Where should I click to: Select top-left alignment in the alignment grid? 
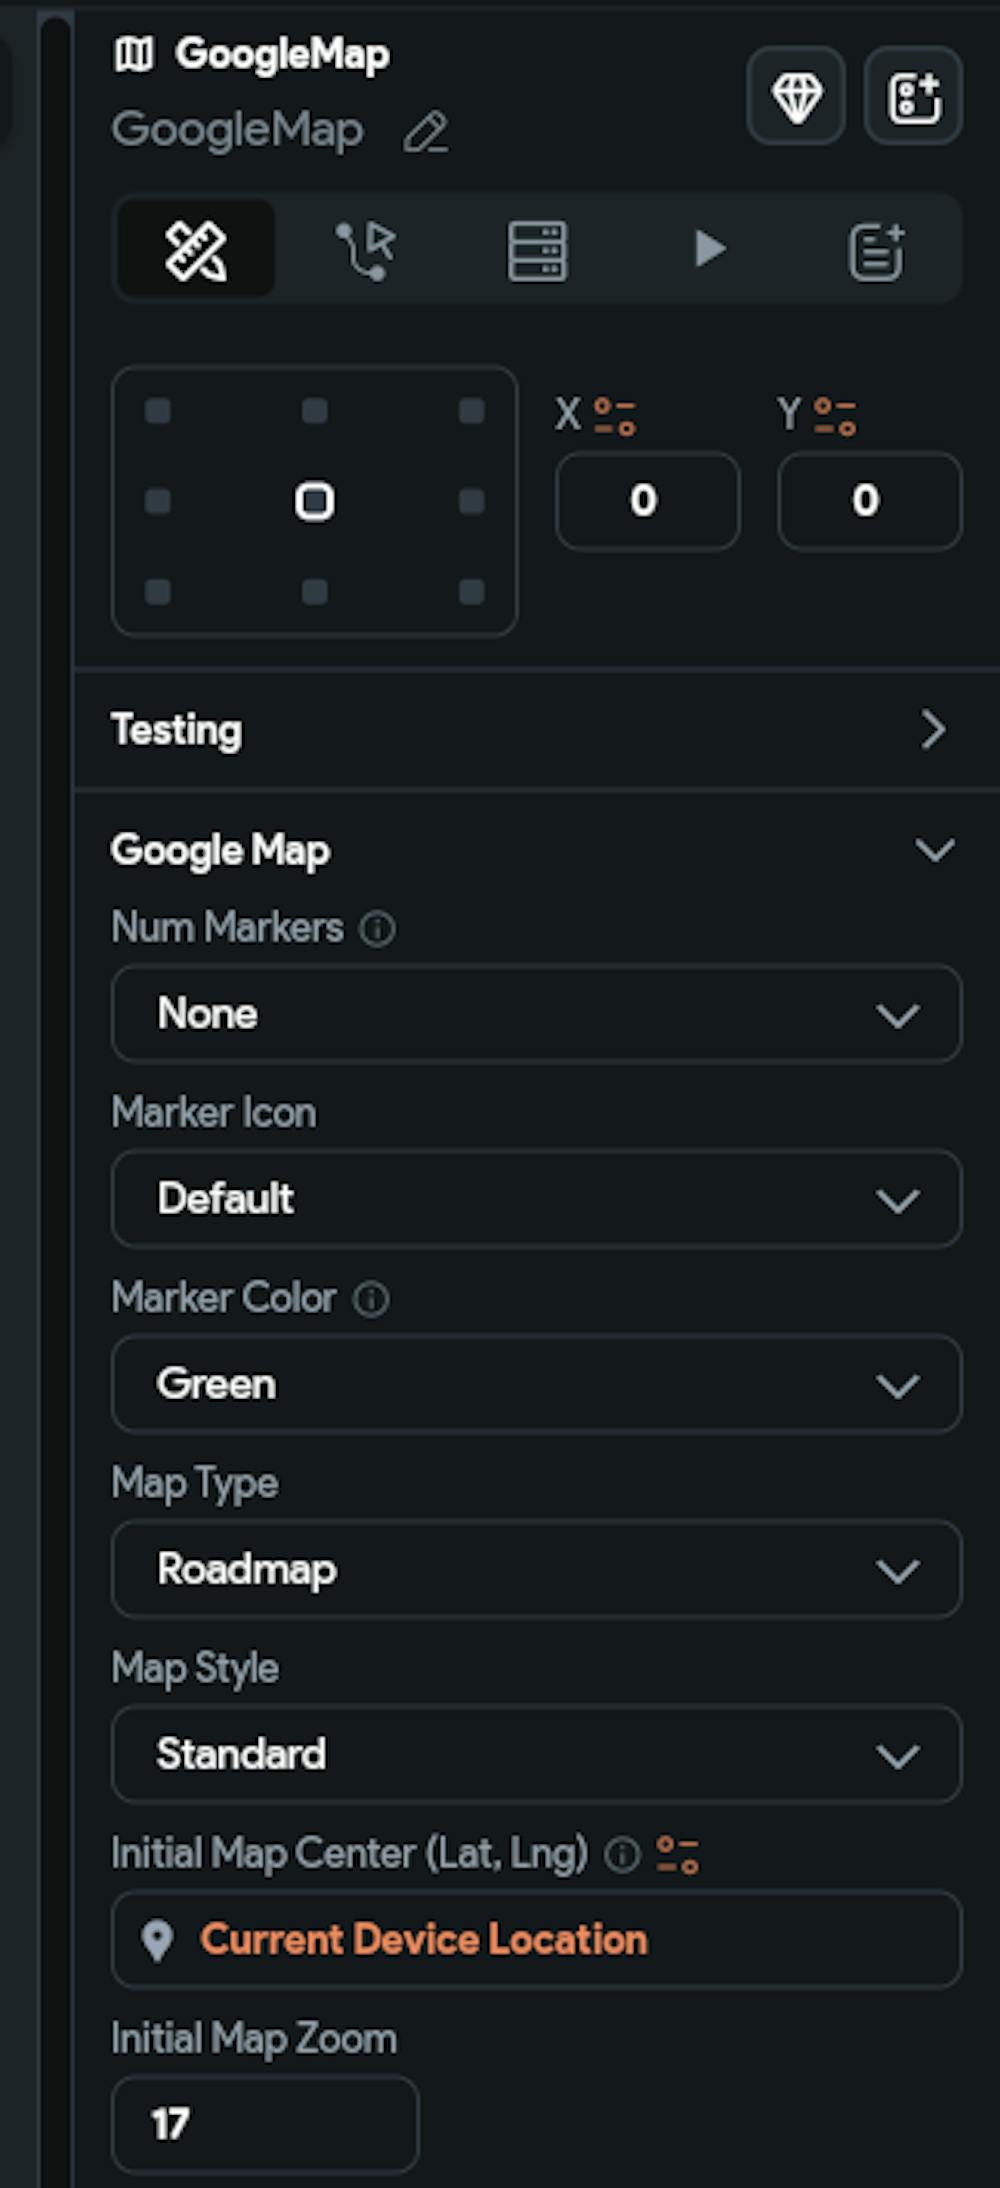pyautogui.click(x=158, y=411)
